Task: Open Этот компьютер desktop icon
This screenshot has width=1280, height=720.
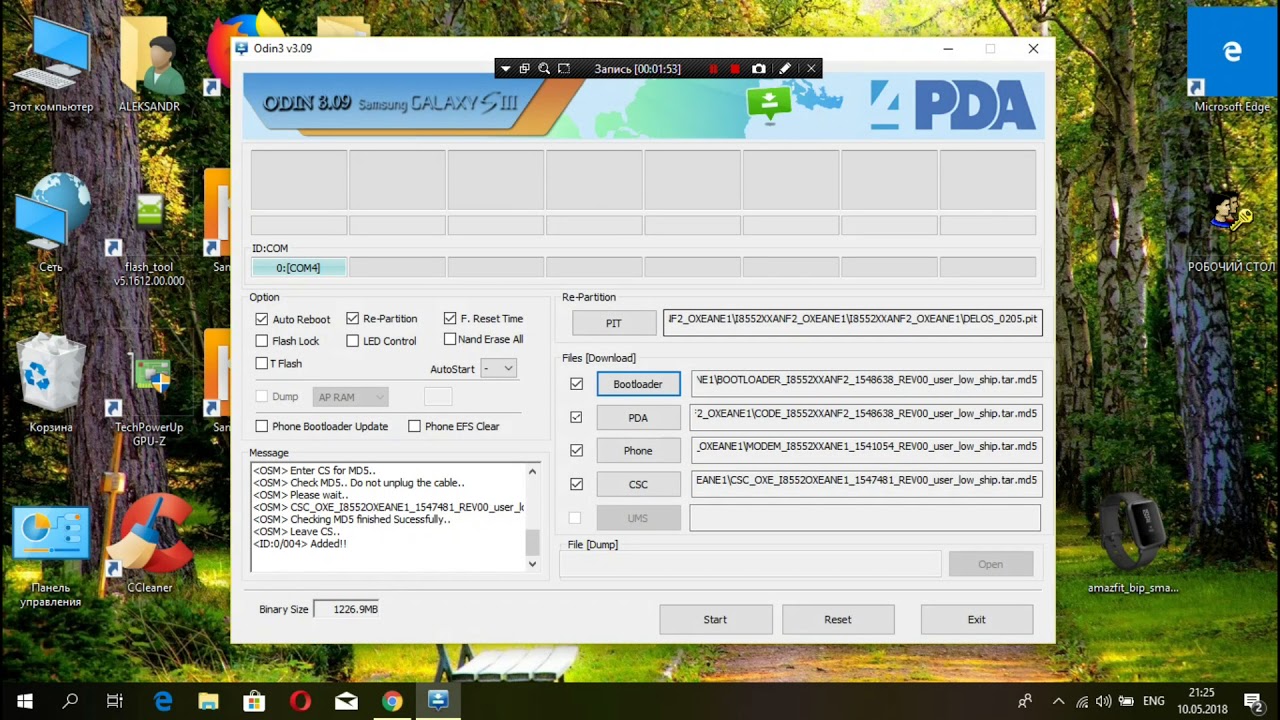Action: pos(51,64)
